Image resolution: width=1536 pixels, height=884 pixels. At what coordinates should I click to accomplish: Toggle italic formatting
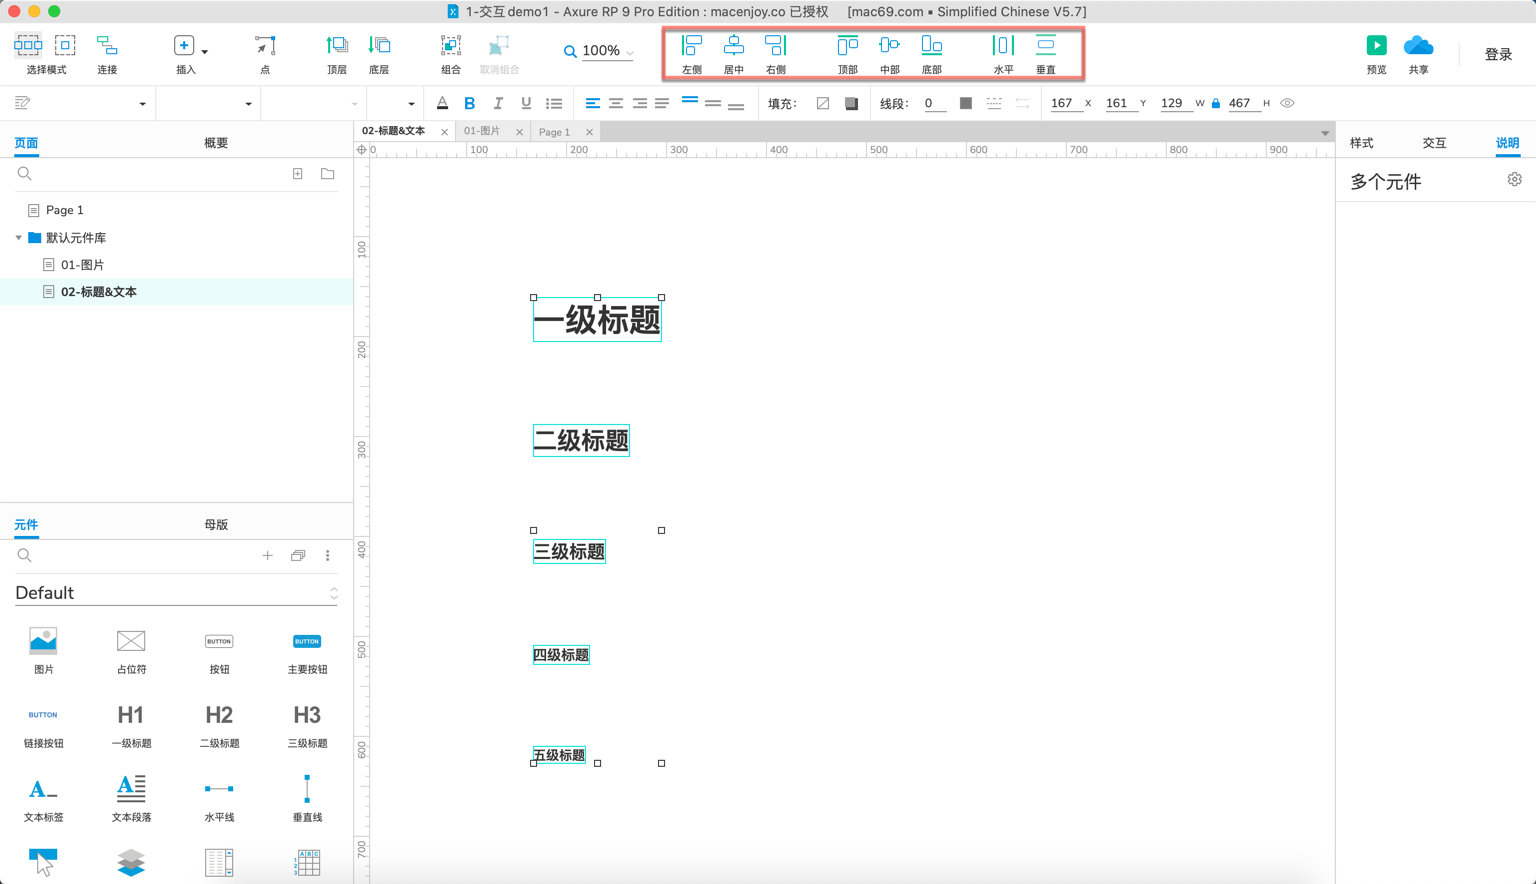click(498, 103)
